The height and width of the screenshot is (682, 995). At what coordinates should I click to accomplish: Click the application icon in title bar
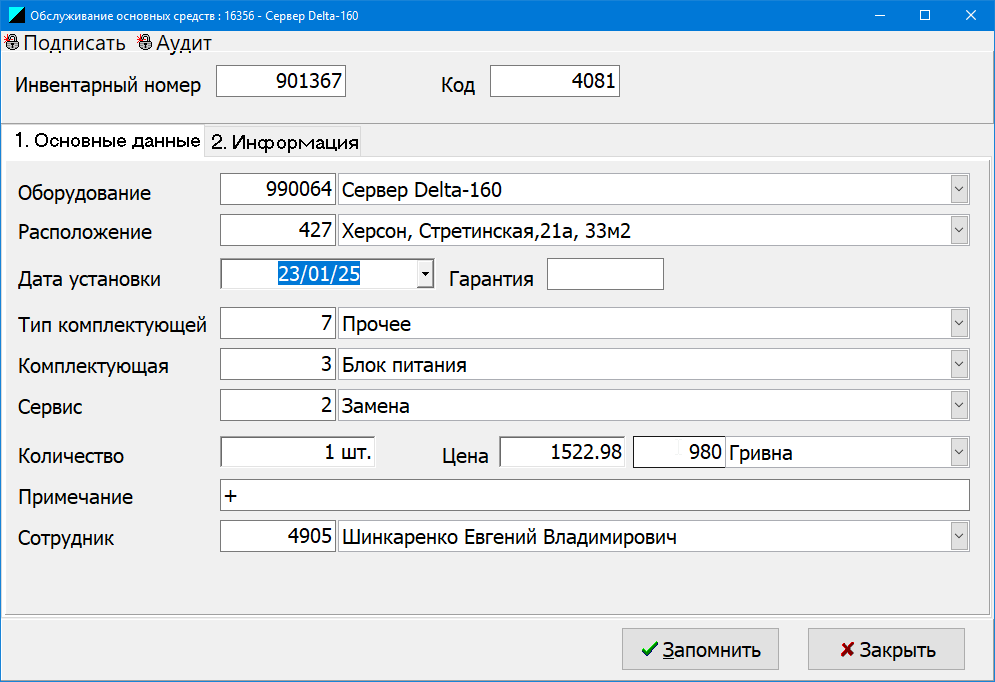16,15
